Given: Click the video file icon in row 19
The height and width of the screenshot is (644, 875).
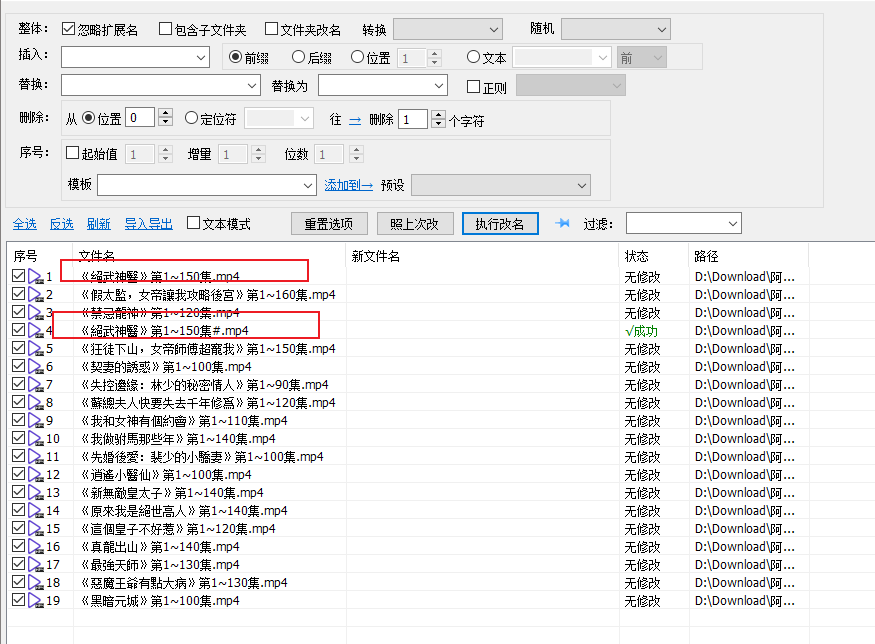Looking at the screenshot, I should click(x=36, y=601).
